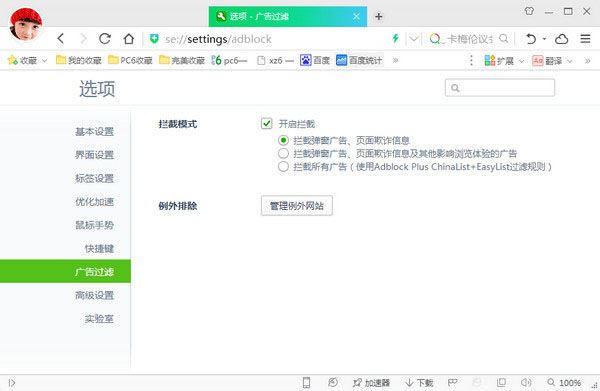Click the green lightning speed mode icon
The image size is (600, 391).
396,39
